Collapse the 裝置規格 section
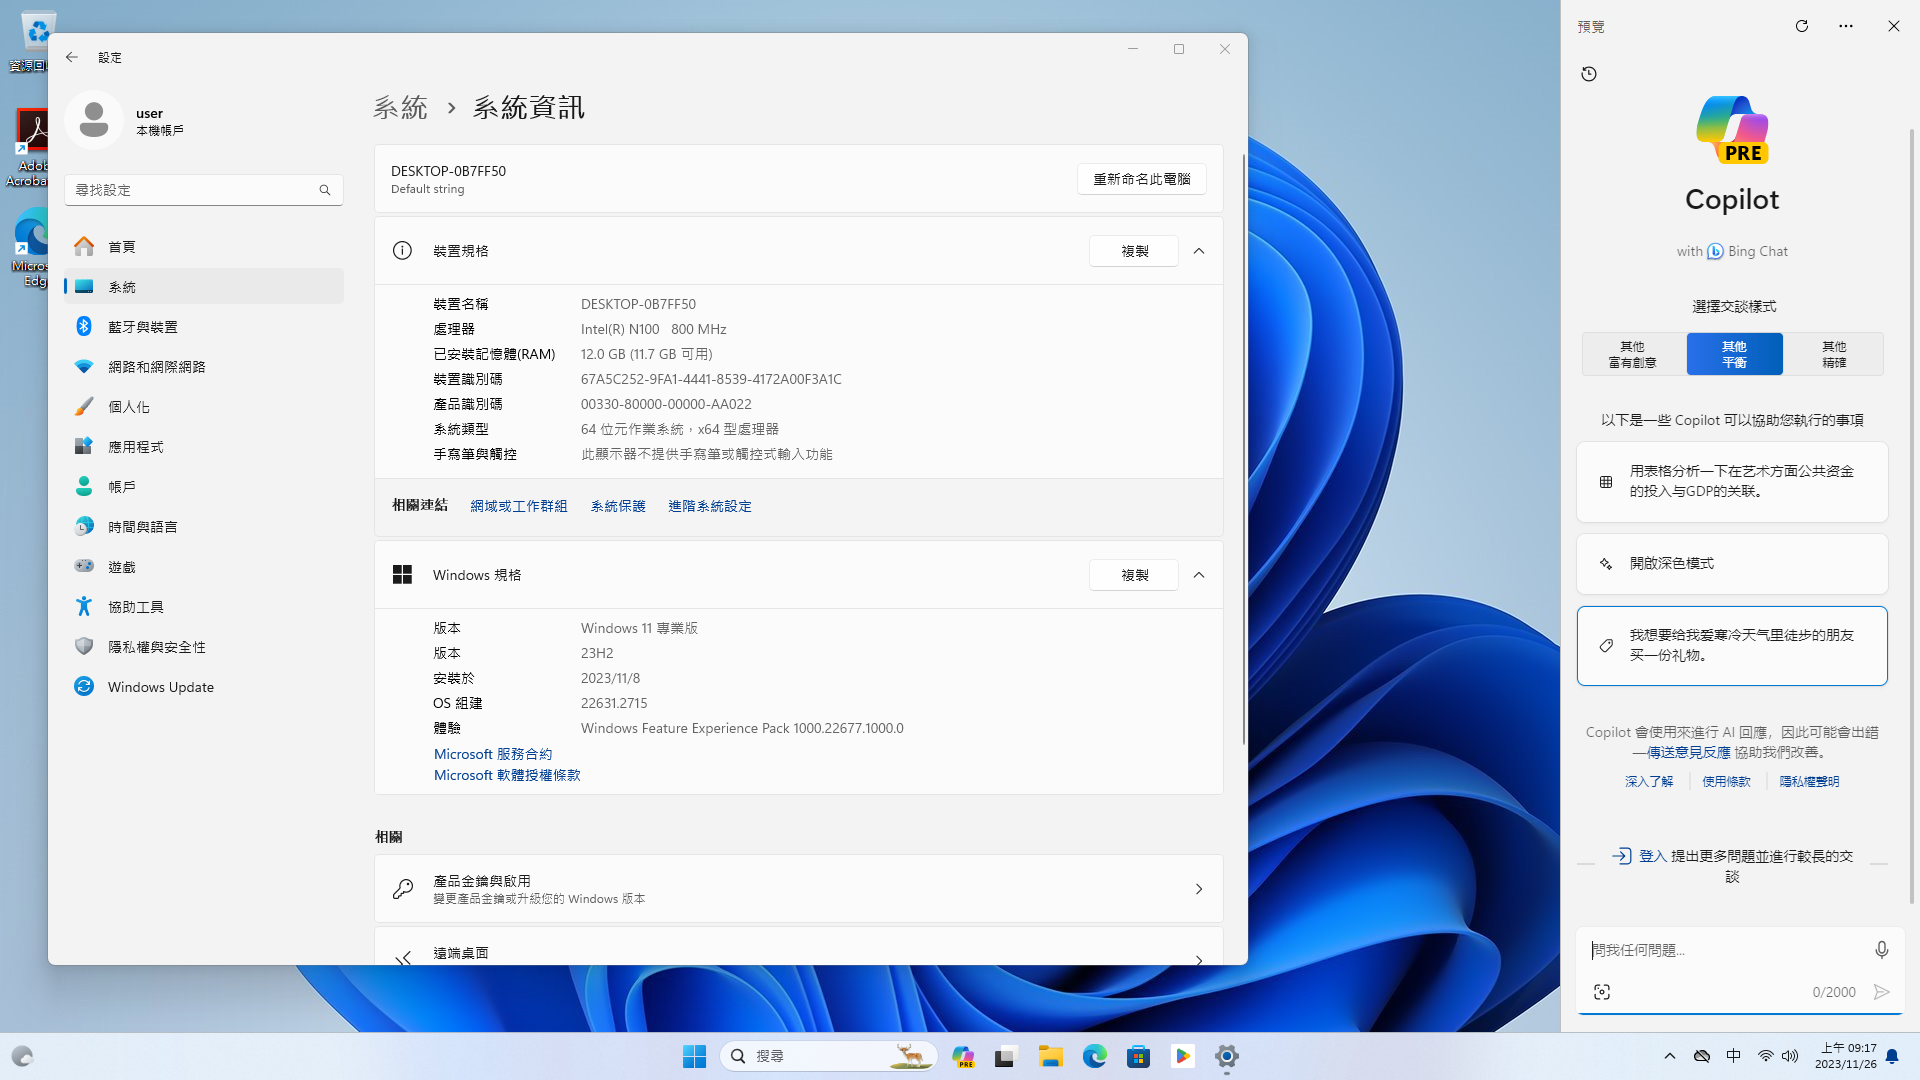1920x1080 pixels. (1199, 251)
